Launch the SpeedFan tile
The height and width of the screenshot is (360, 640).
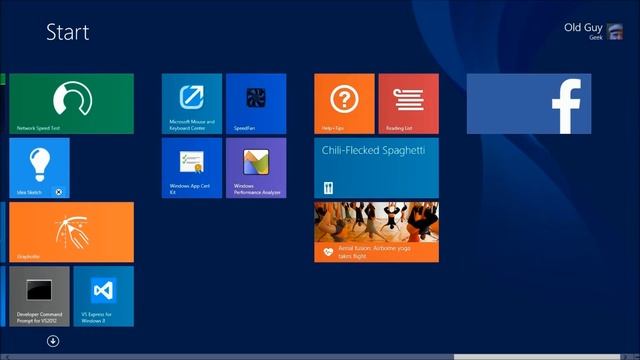click(x=256, y=104)
